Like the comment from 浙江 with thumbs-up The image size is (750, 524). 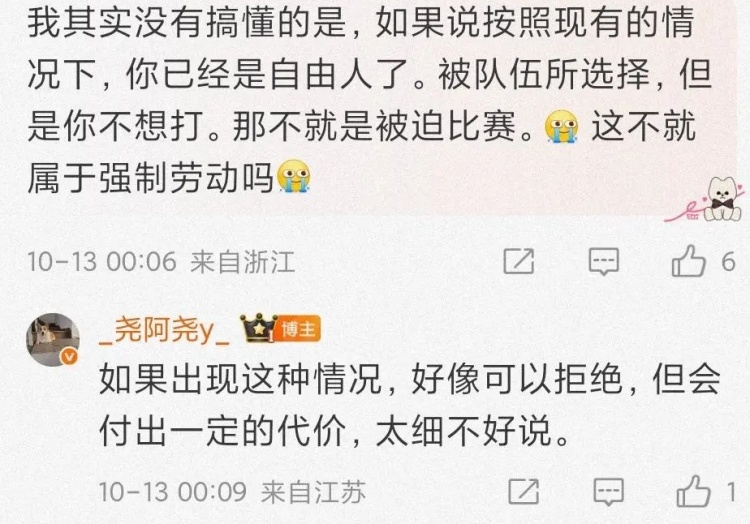(x=688, y=261)
